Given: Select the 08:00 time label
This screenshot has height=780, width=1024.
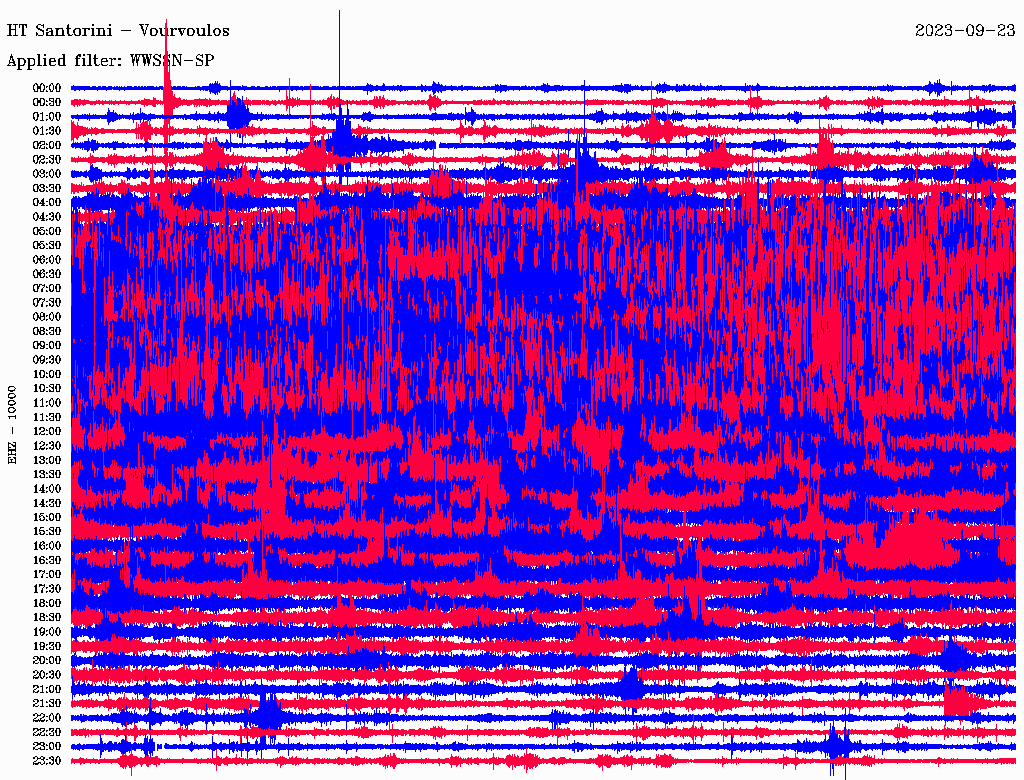Looking at the screenshot, I should coord(46,317).
